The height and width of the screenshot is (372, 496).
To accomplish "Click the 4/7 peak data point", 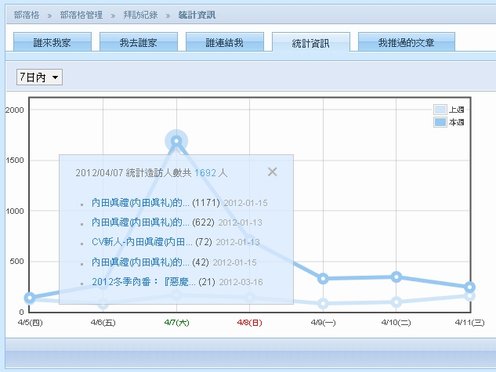I will click(176, 141).
